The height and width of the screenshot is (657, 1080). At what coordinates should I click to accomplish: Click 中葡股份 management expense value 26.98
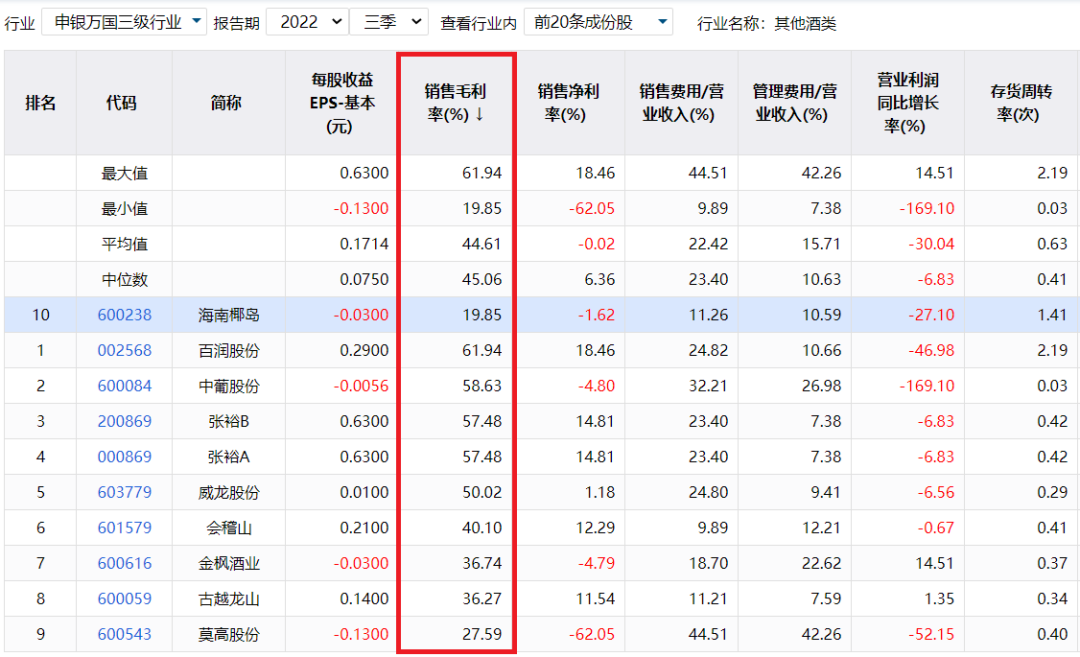click(821, 386)
